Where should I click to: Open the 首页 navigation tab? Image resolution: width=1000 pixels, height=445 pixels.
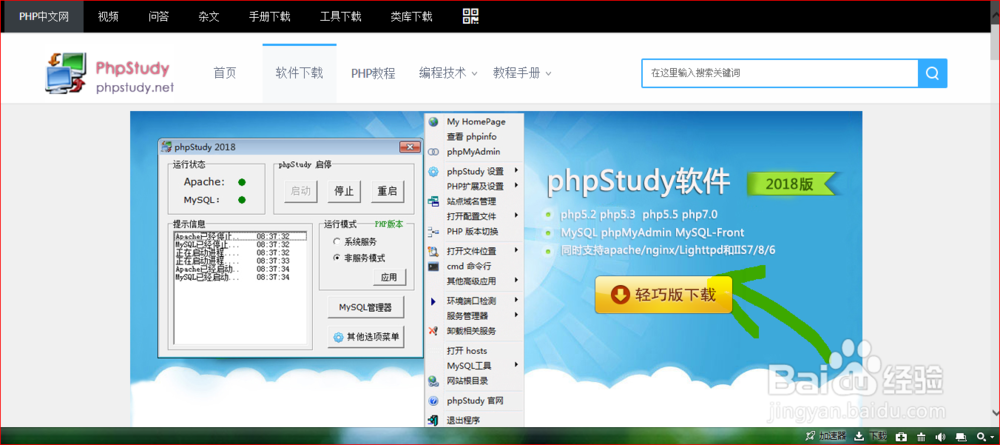[x=224, y=73]
